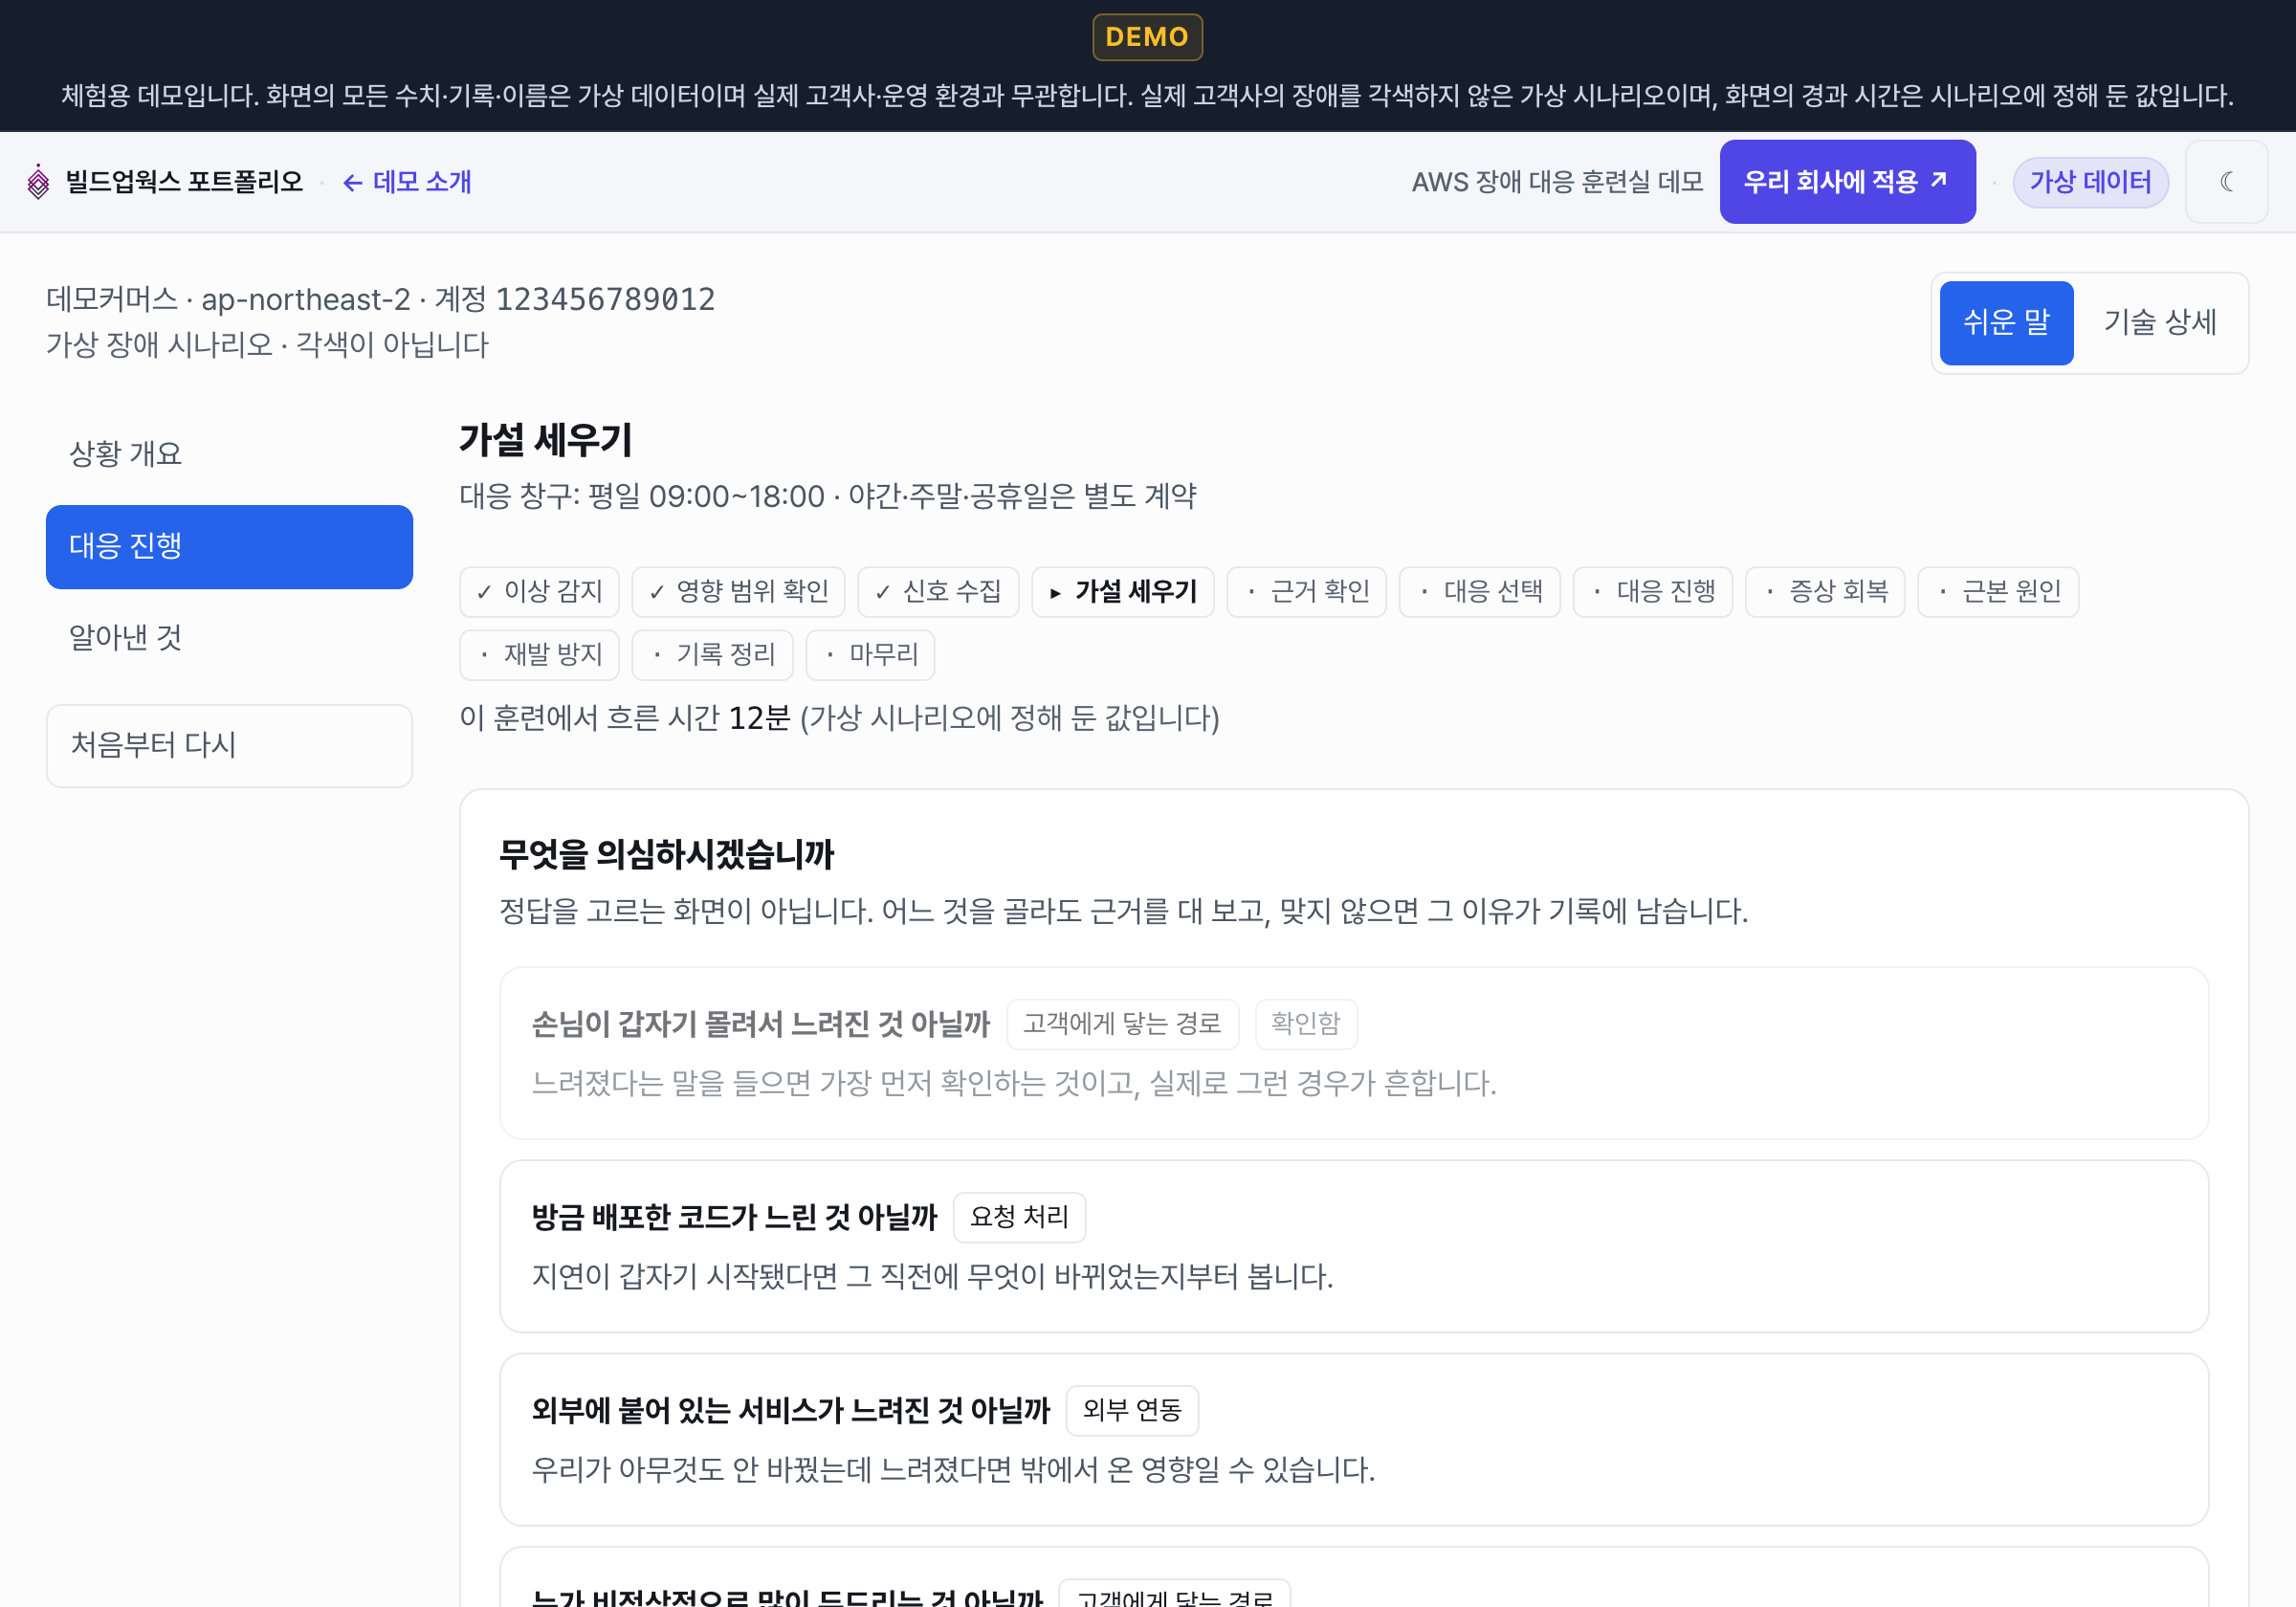Choose hypothesis 손님이 갑자기 몰려서 느려진 것 아닐까

click(1354, 1053)
